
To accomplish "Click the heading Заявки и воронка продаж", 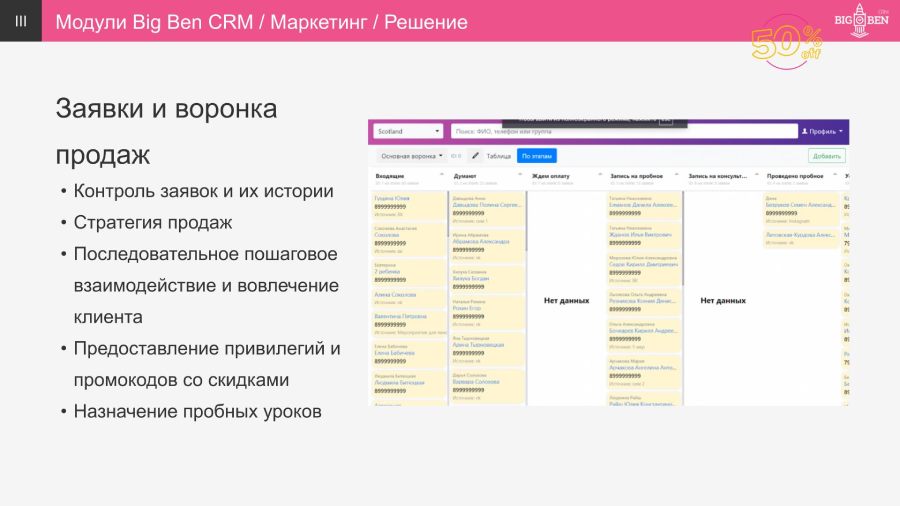I will (x=166, y=131).
